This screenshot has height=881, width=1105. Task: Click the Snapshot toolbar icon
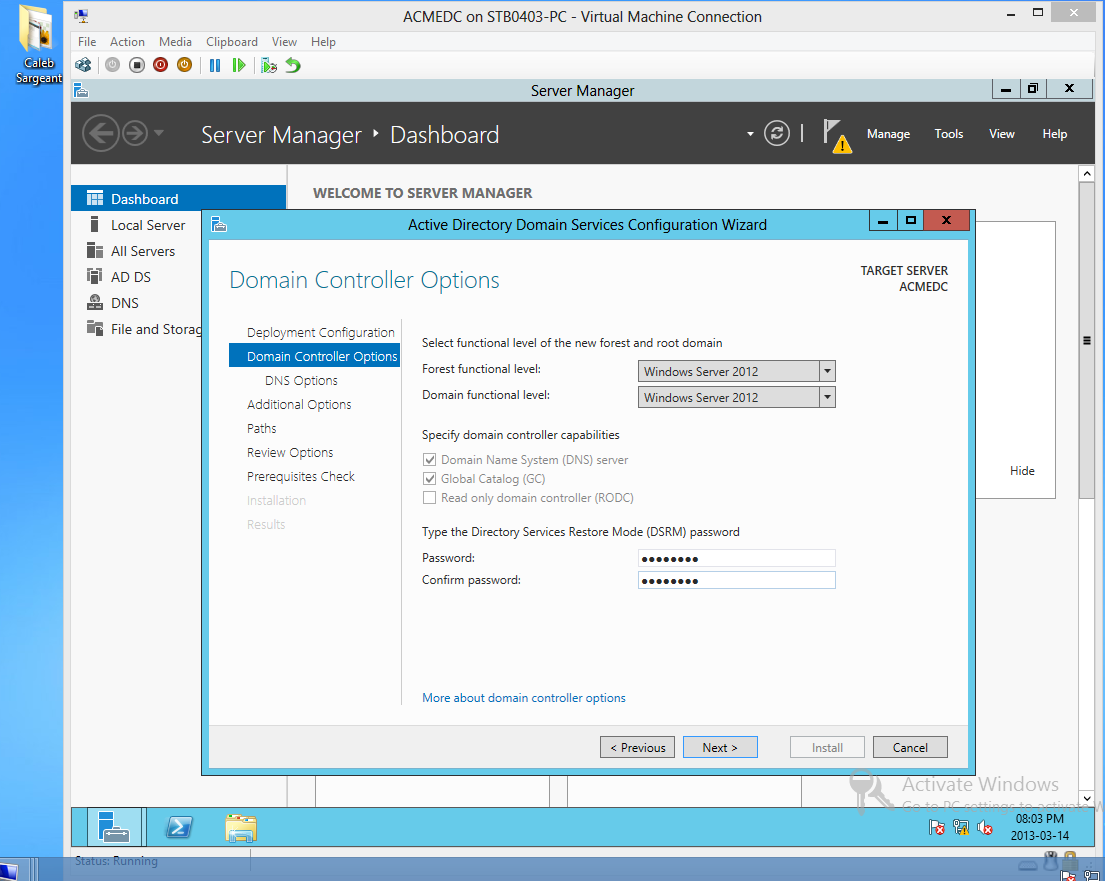click(x=268, y=66)
